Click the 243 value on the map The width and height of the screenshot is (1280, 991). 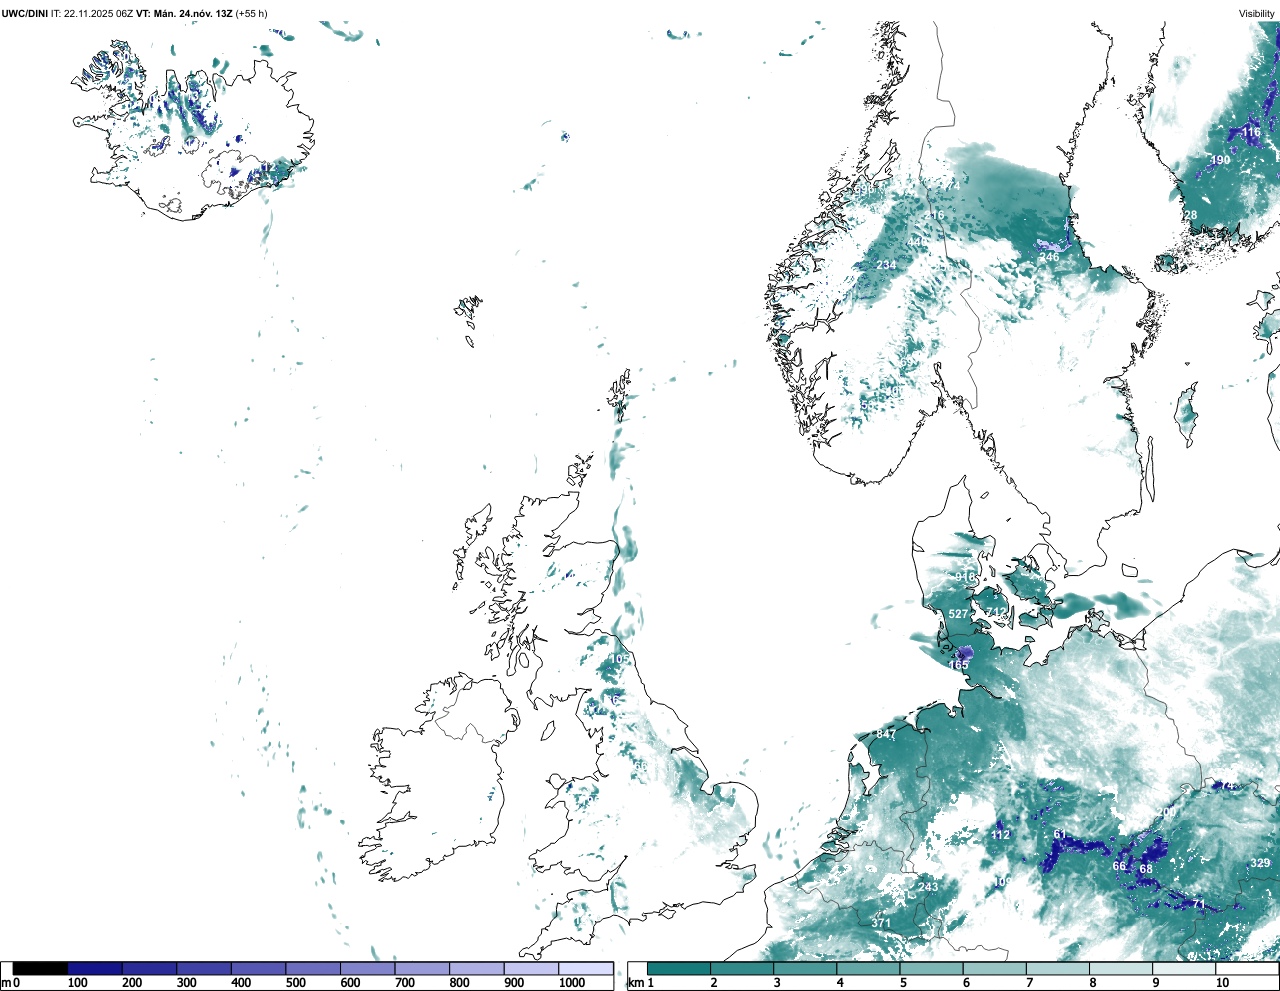pyautogui.click(x=928, y=887)
